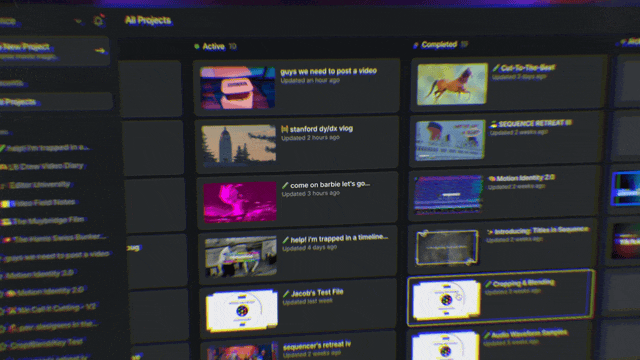640x360 pixels.
Task: Select 'The Muybridge Film' in sidebar list
Action: click(48, 221)
